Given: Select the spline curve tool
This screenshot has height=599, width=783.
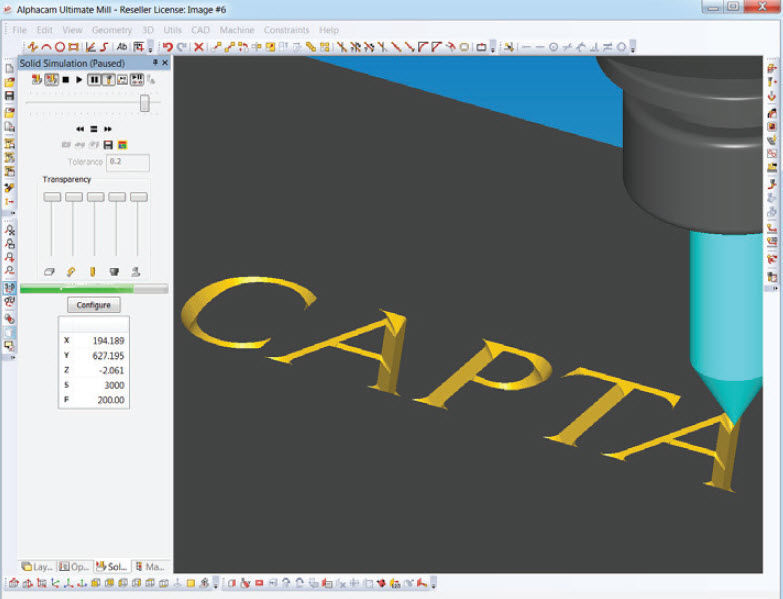Looking at the screenshot, I should pyautogui.click(x=104, y=47).
